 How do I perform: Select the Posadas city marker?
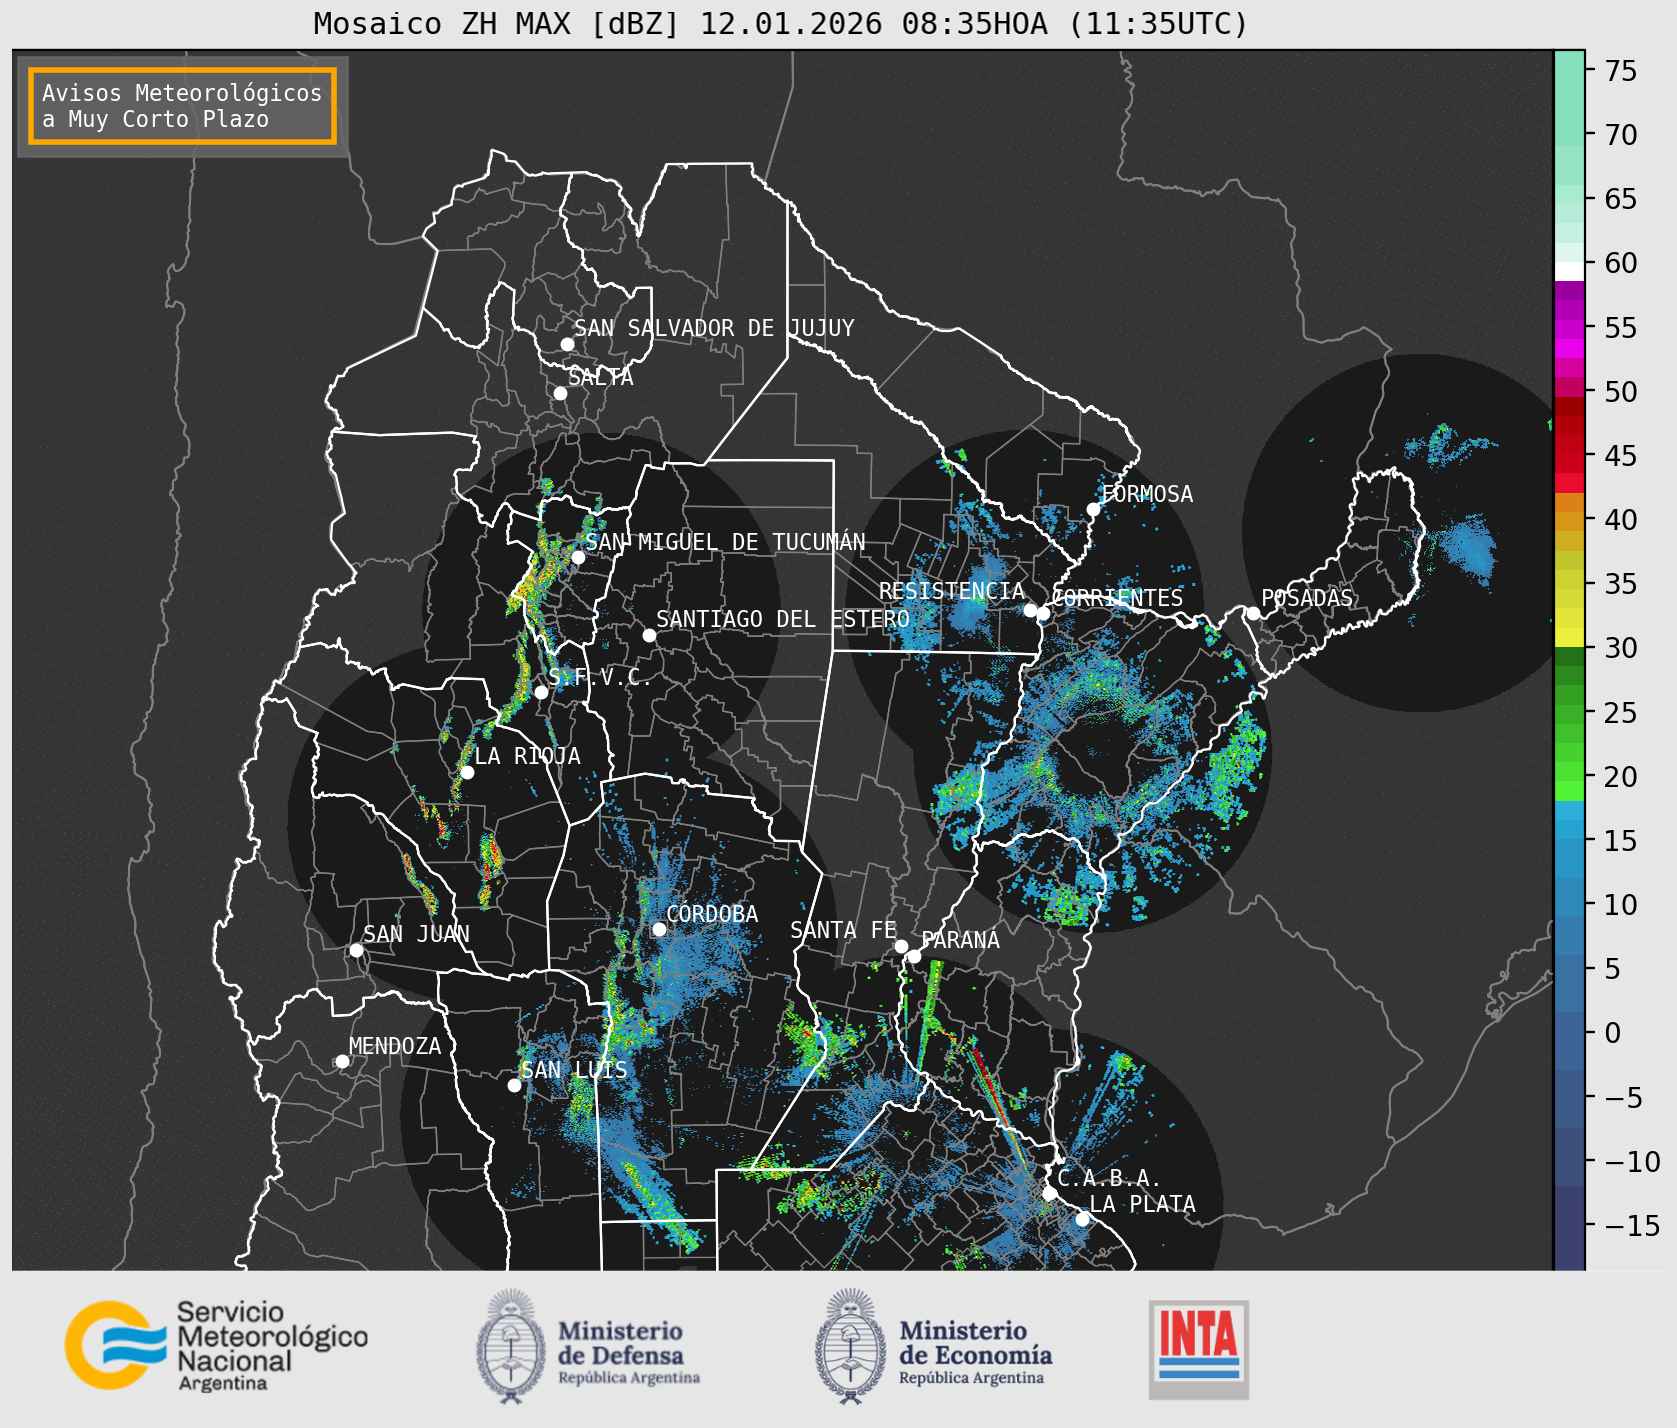[1253, 613]
